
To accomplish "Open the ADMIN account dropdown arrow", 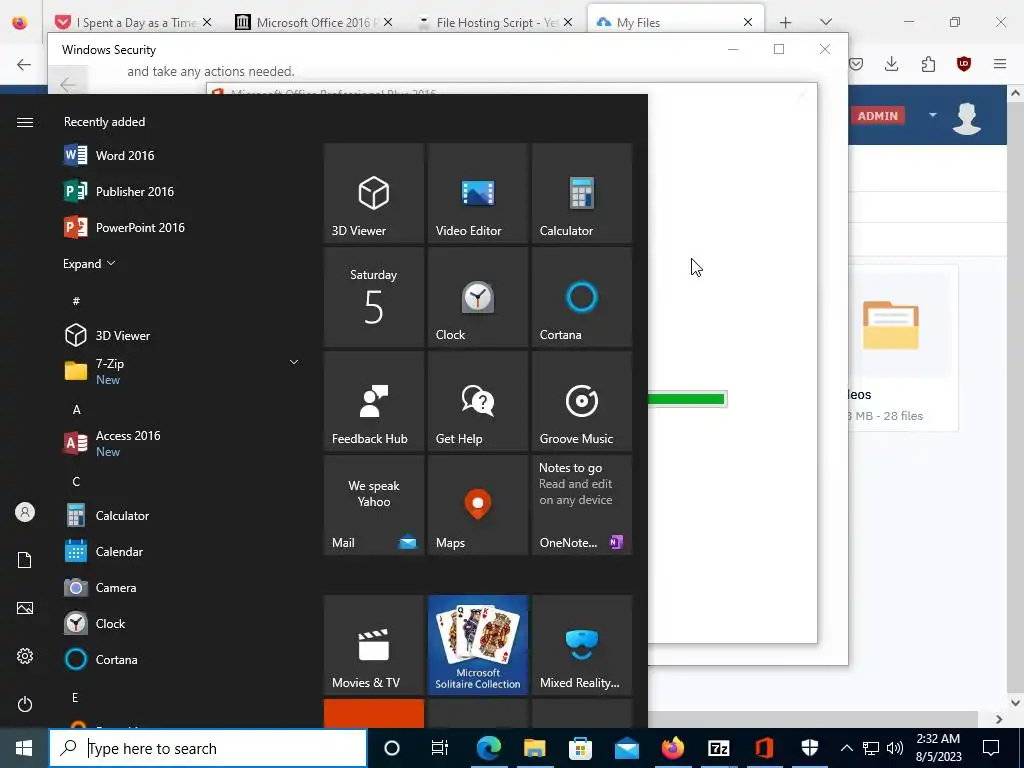I will click(933, 115).
